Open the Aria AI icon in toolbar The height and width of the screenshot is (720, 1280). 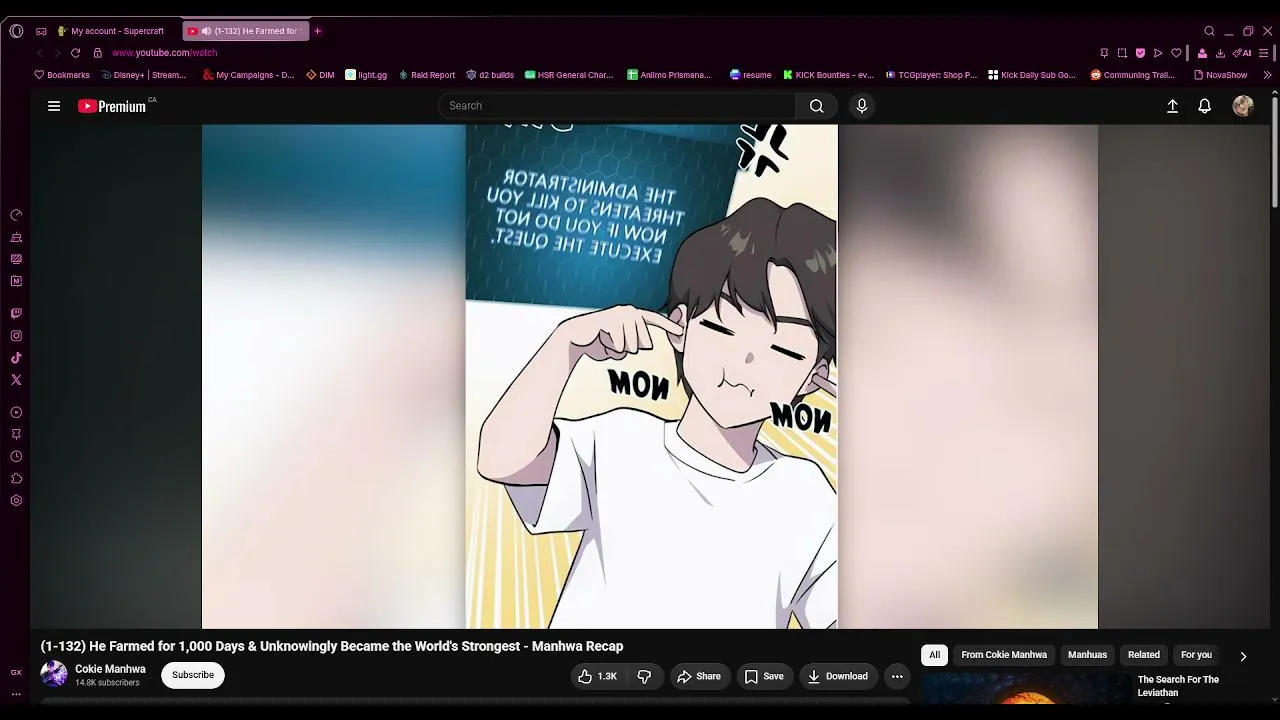[1243, 53]
